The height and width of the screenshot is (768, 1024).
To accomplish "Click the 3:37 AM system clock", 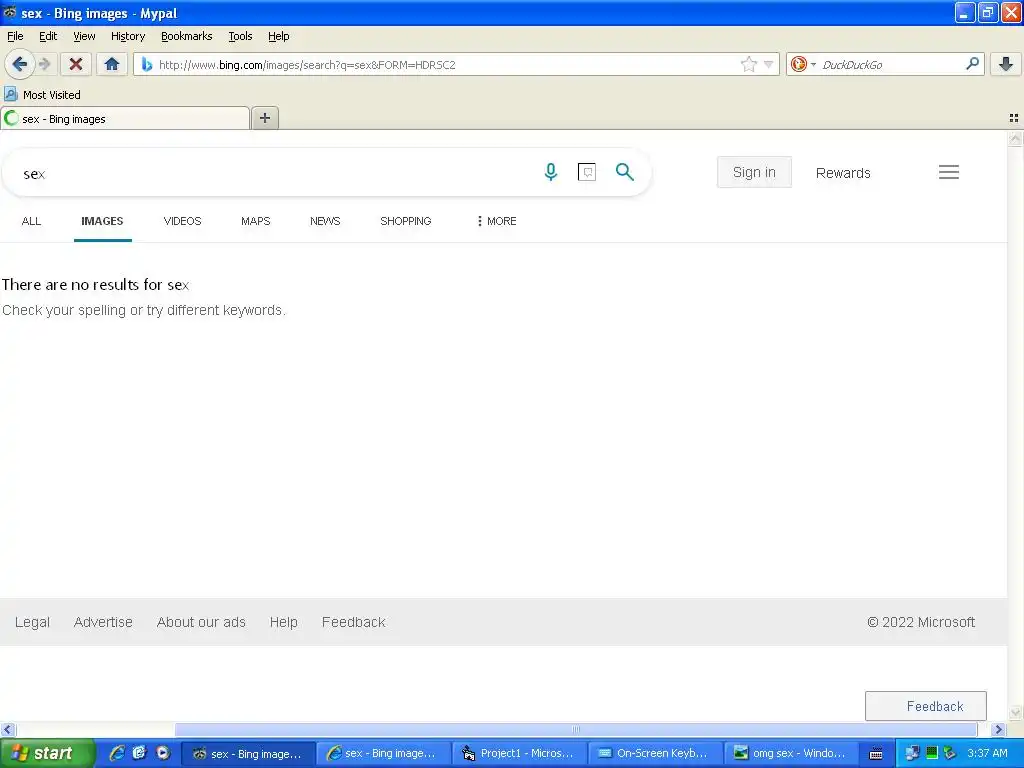I will [x=987, y=753].
